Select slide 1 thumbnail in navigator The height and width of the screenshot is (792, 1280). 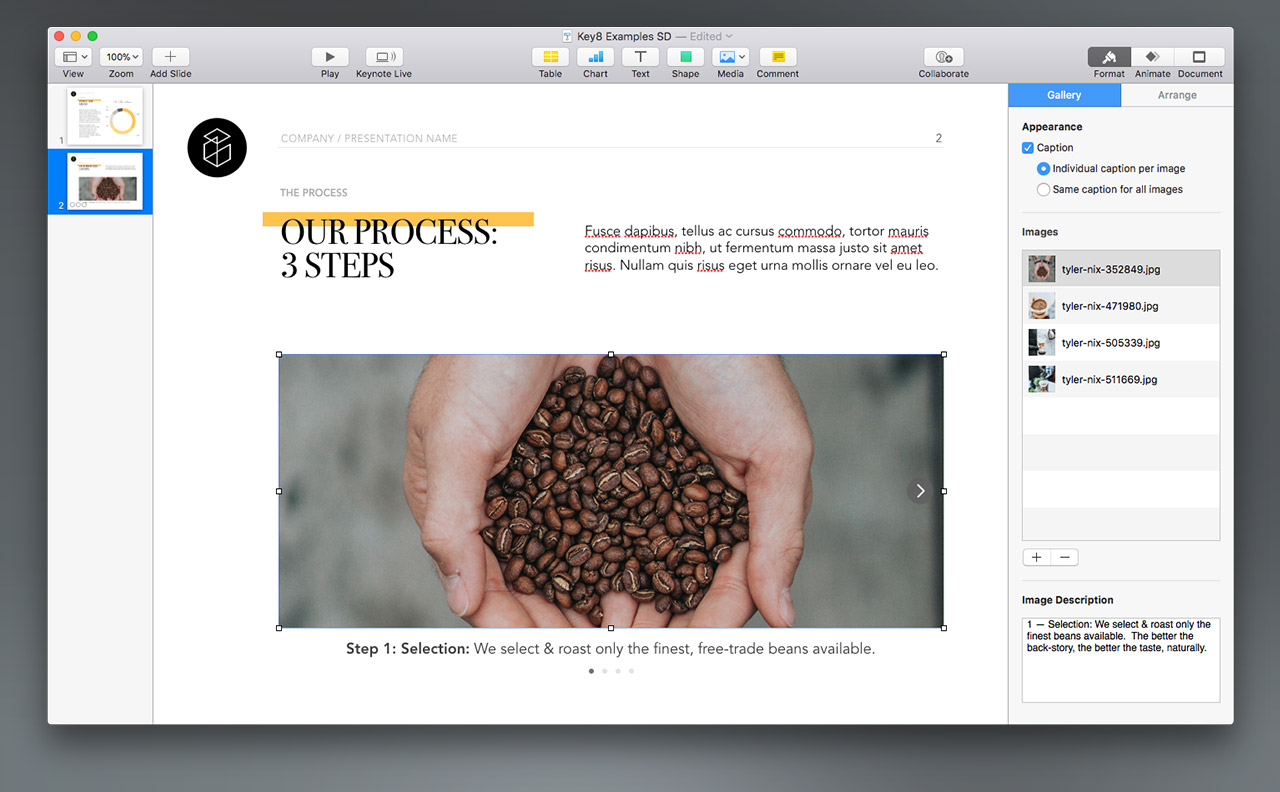point(105,116)
